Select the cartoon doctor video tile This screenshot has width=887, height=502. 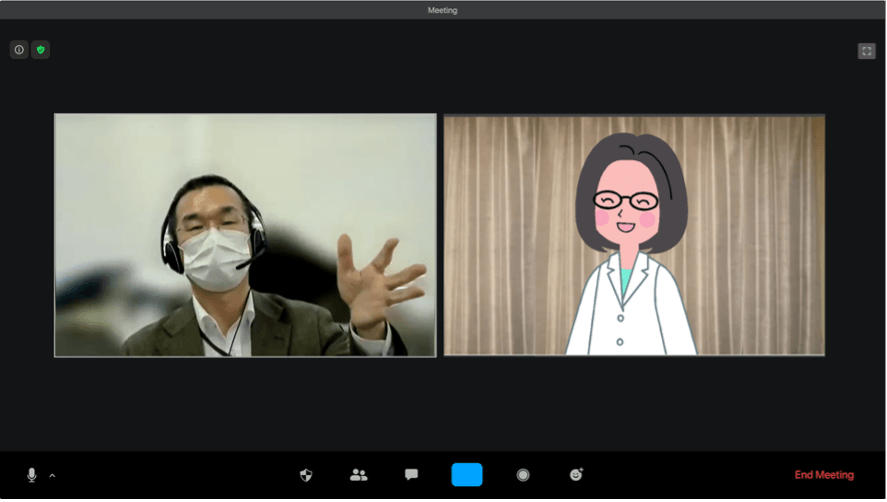coord(634,235)
